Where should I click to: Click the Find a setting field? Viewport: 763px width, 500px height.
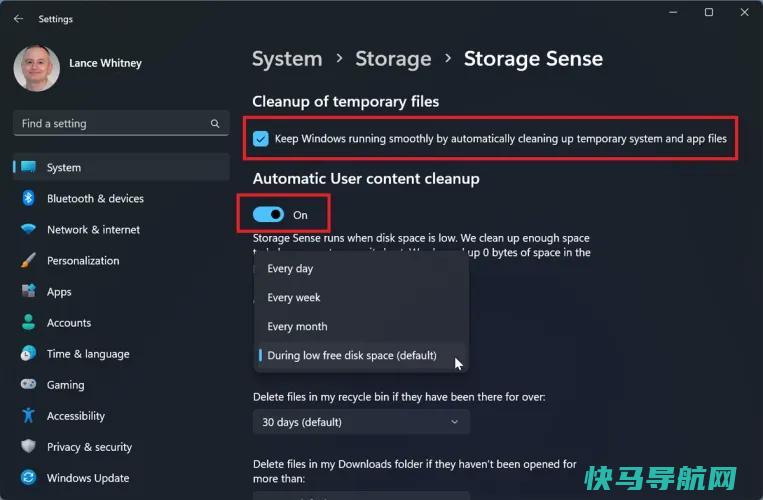[x=121, y=124]
